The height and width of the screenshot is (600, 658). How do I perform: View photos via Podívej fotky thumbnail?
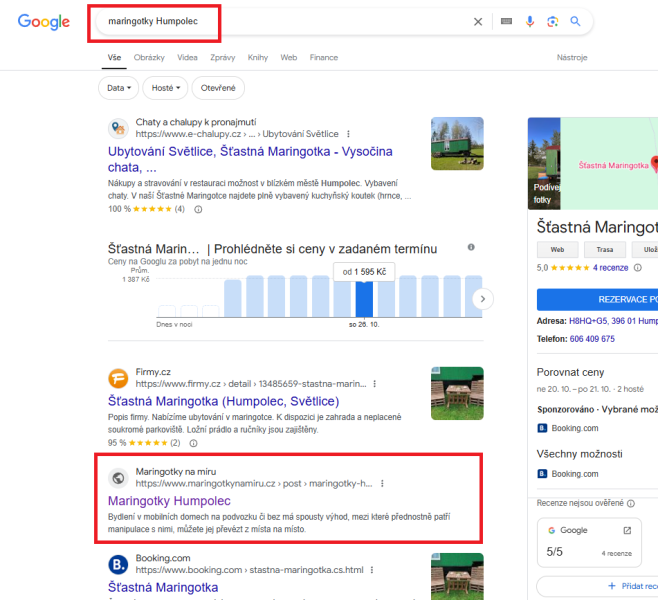click(x=544, y=163)
